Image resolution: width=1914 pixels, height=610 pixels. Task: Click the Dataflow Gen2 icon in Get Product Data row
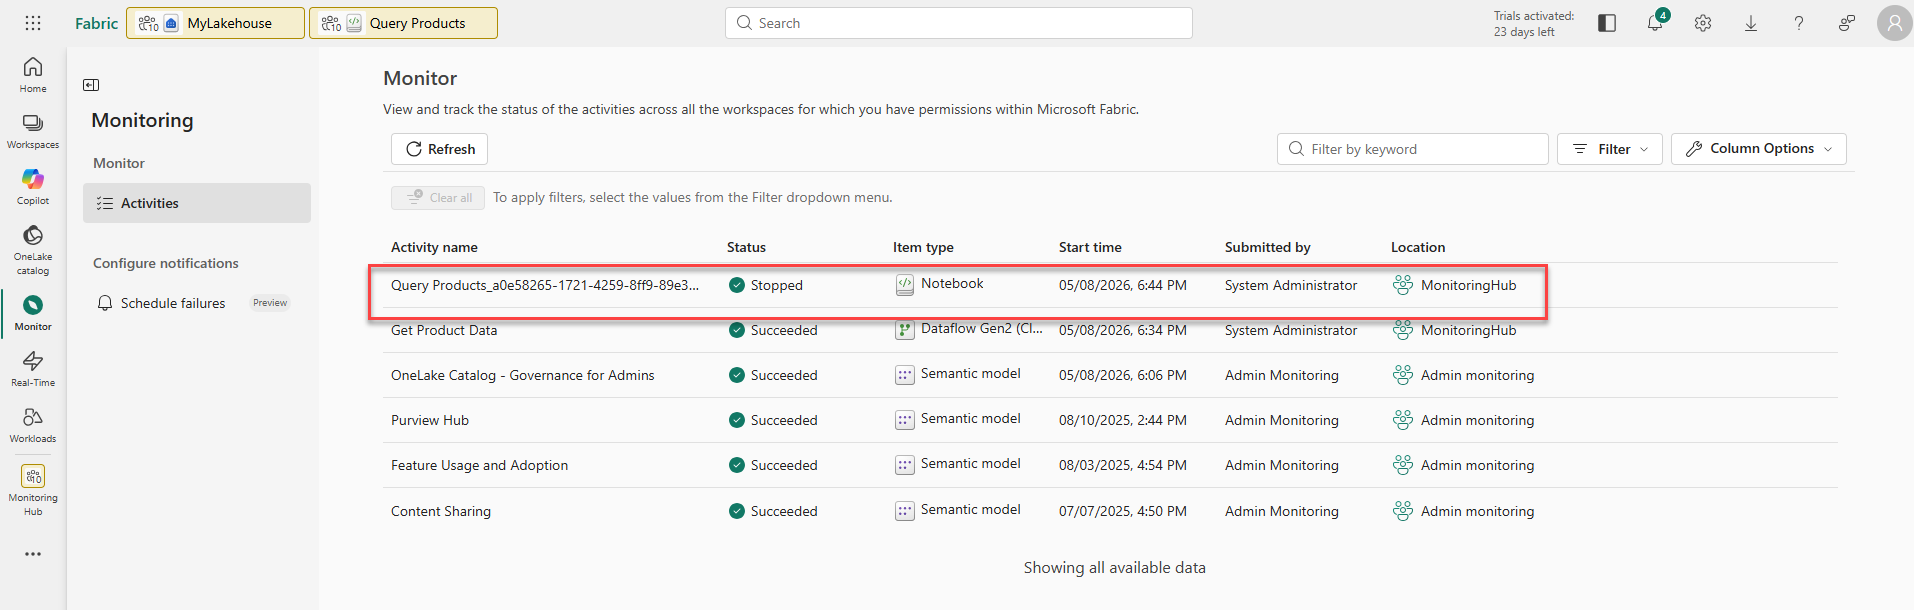(x=905, y=330)
